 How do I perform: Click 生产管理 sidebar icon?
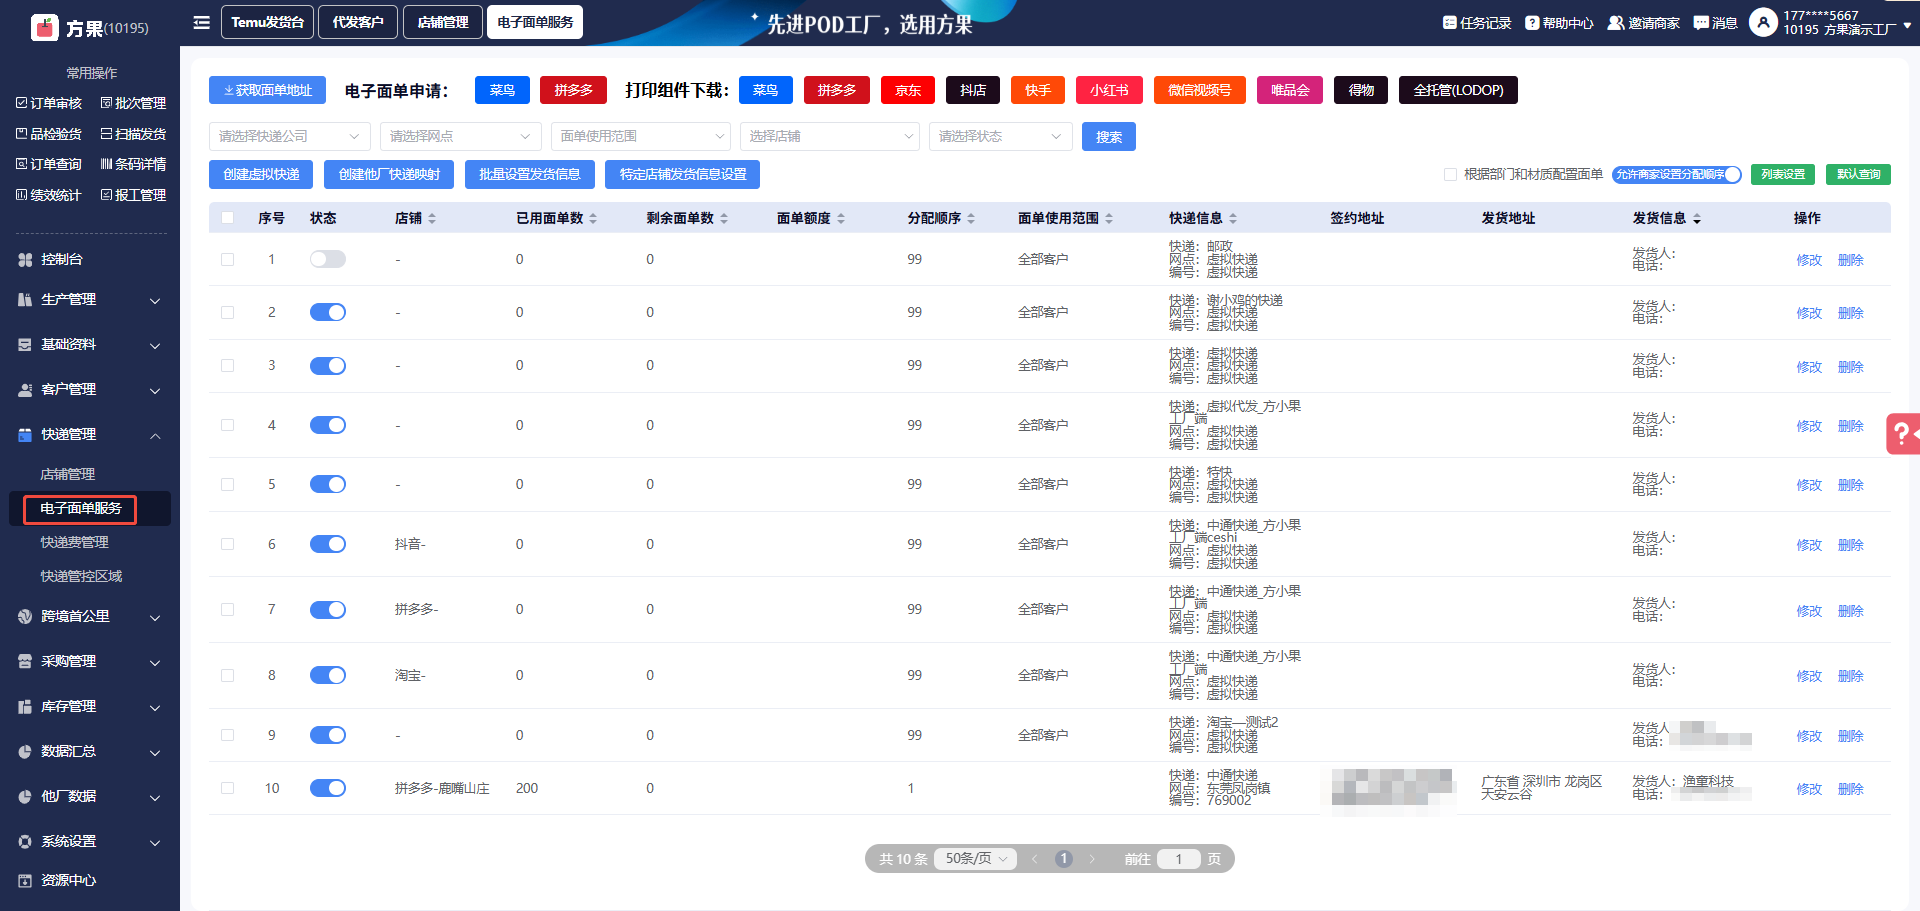point(25,299)
